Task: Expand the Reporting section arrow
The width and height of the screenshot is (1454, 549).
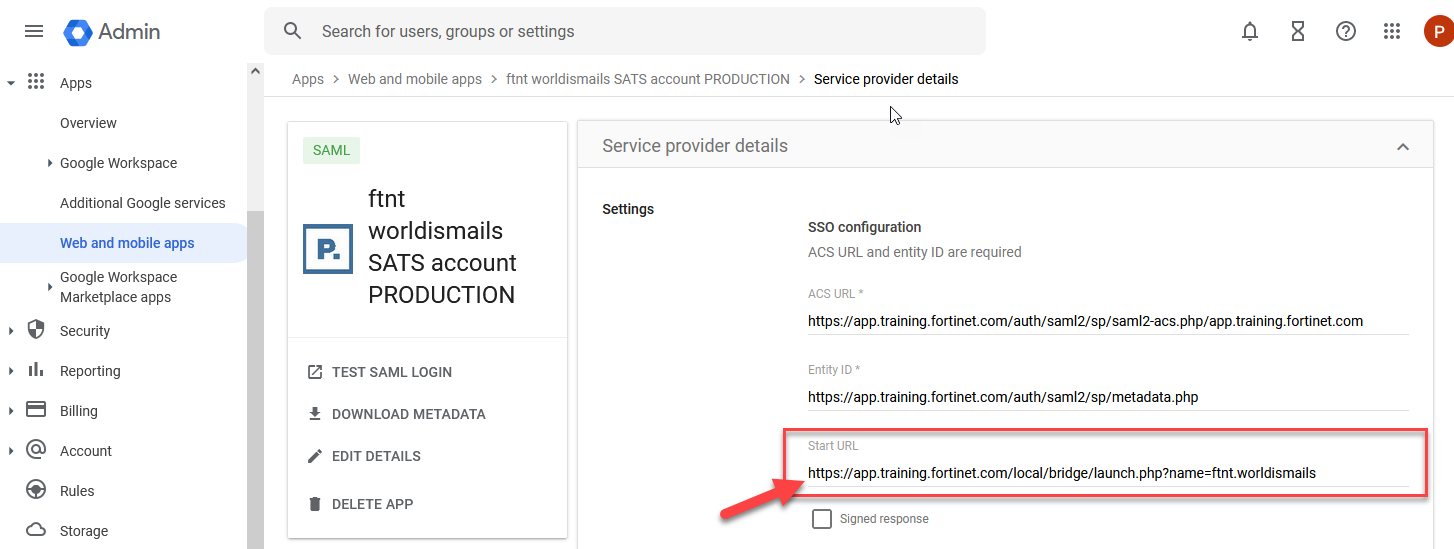Action: point(11,371)
